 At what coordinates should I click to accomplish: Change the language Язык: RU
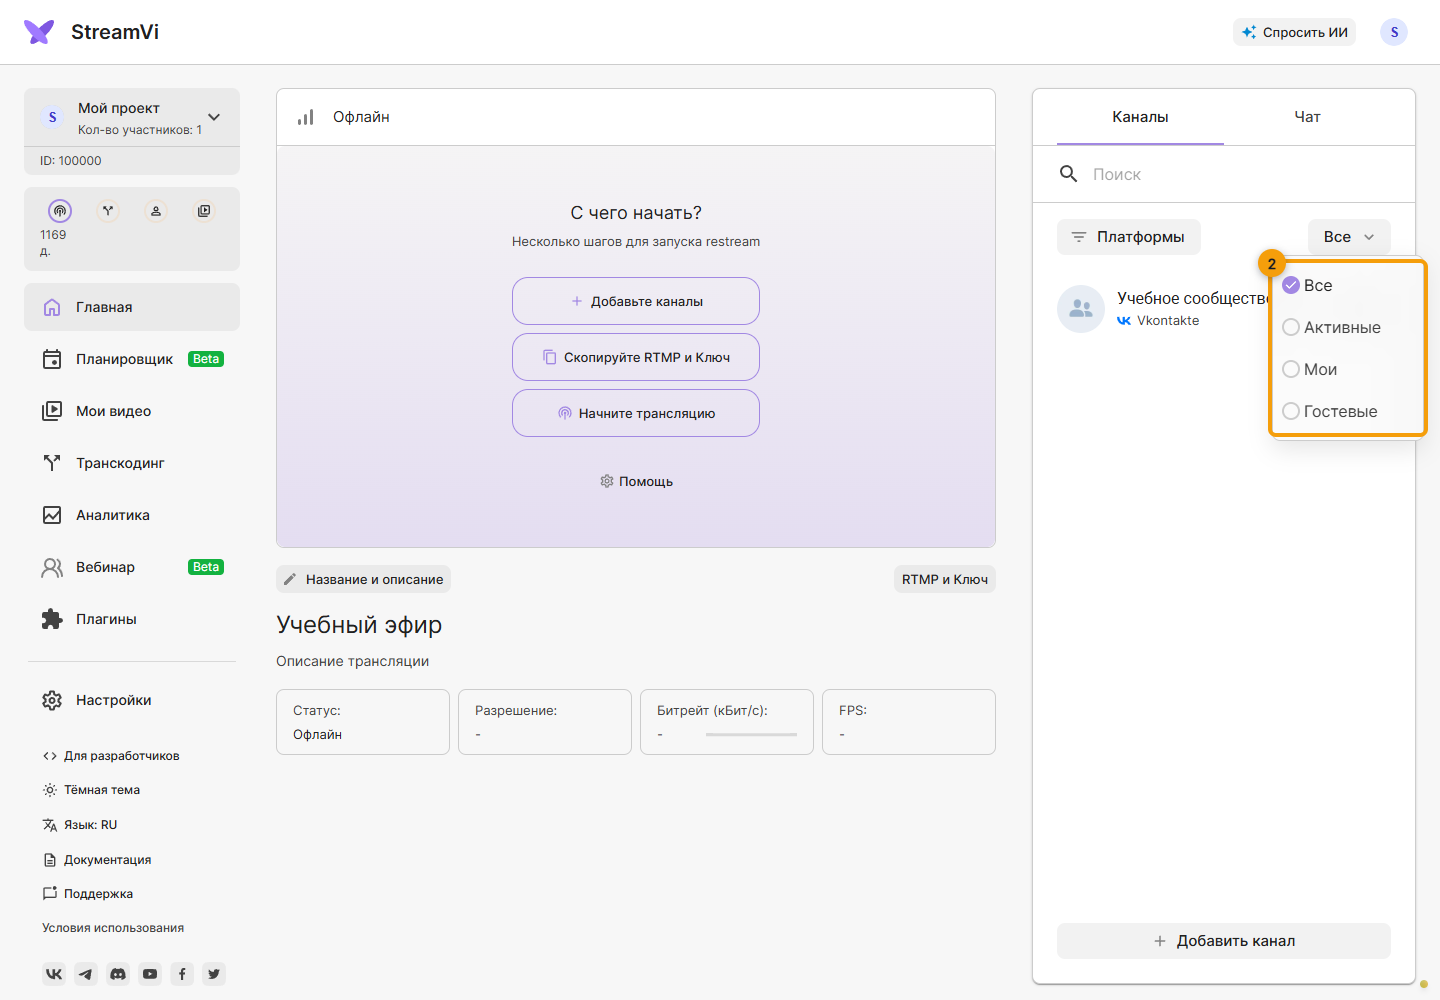(x=80, y=825)
